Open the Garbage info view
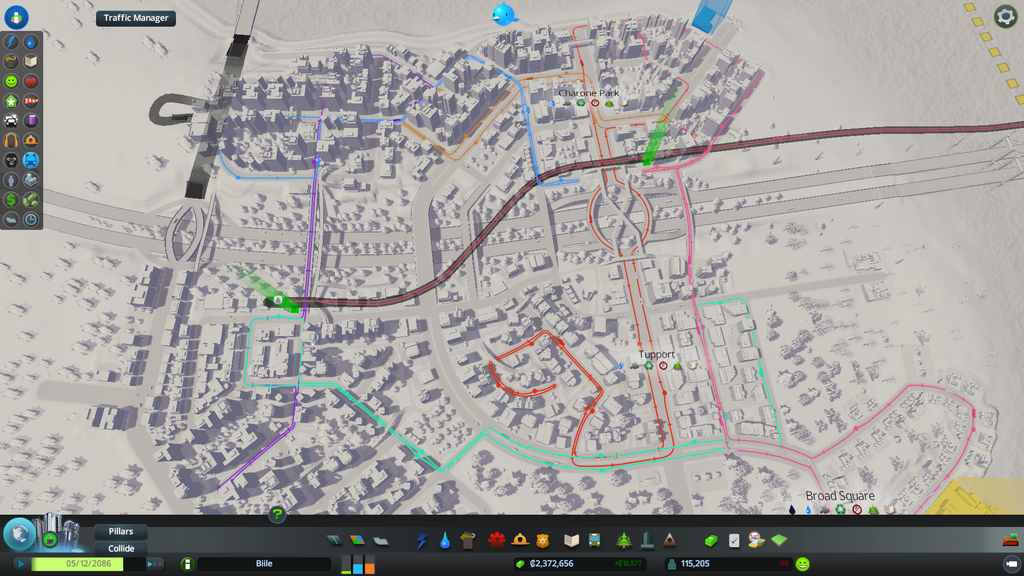This screenshot has width=1024, height=576. click(x=11, y=61)
